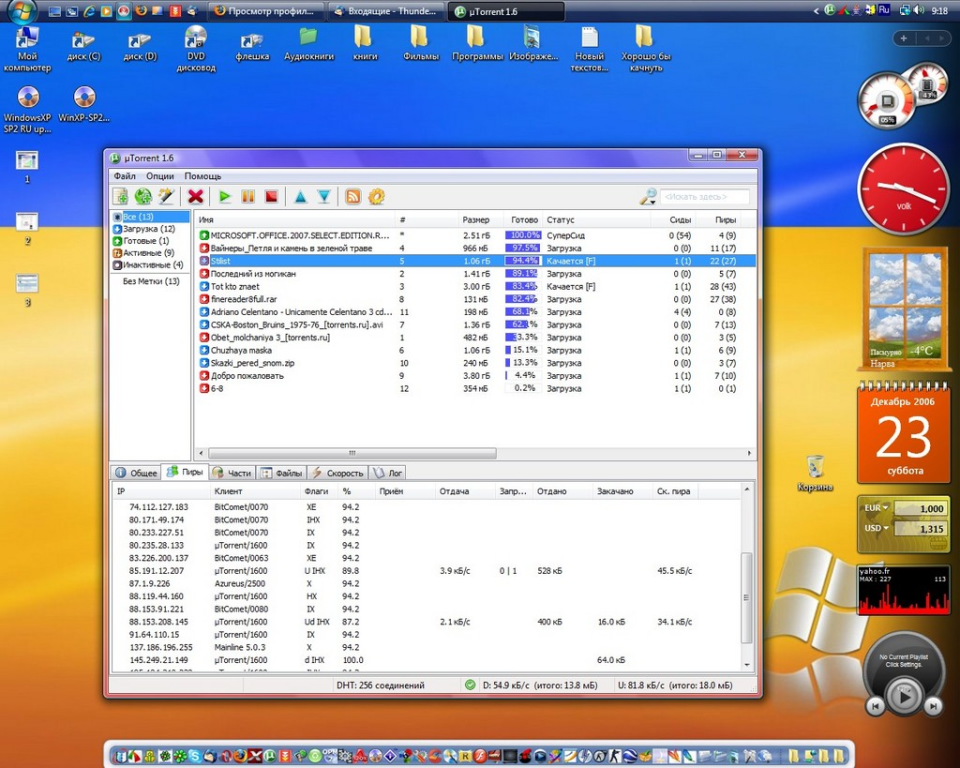Open the Файл menu
Image resolution: width=960 pixels, height=768 pixels.
124,176
